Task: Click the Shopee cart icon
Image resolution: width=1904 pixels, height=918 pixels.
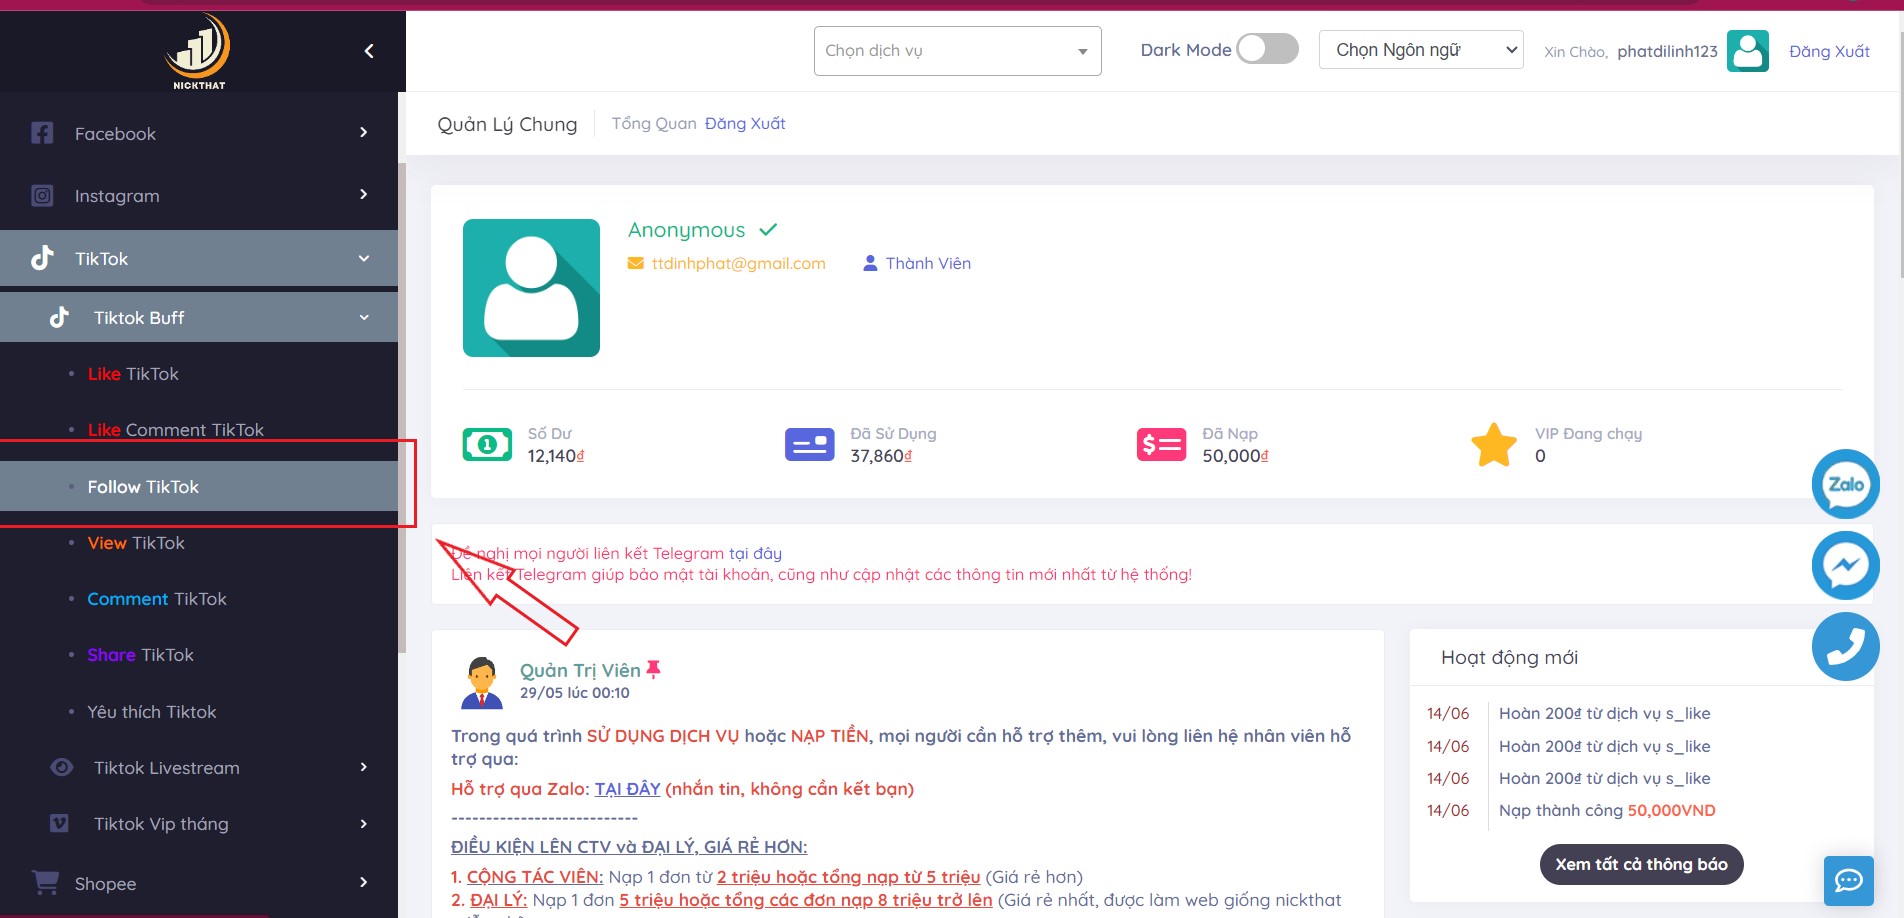Action: [45, 882]
